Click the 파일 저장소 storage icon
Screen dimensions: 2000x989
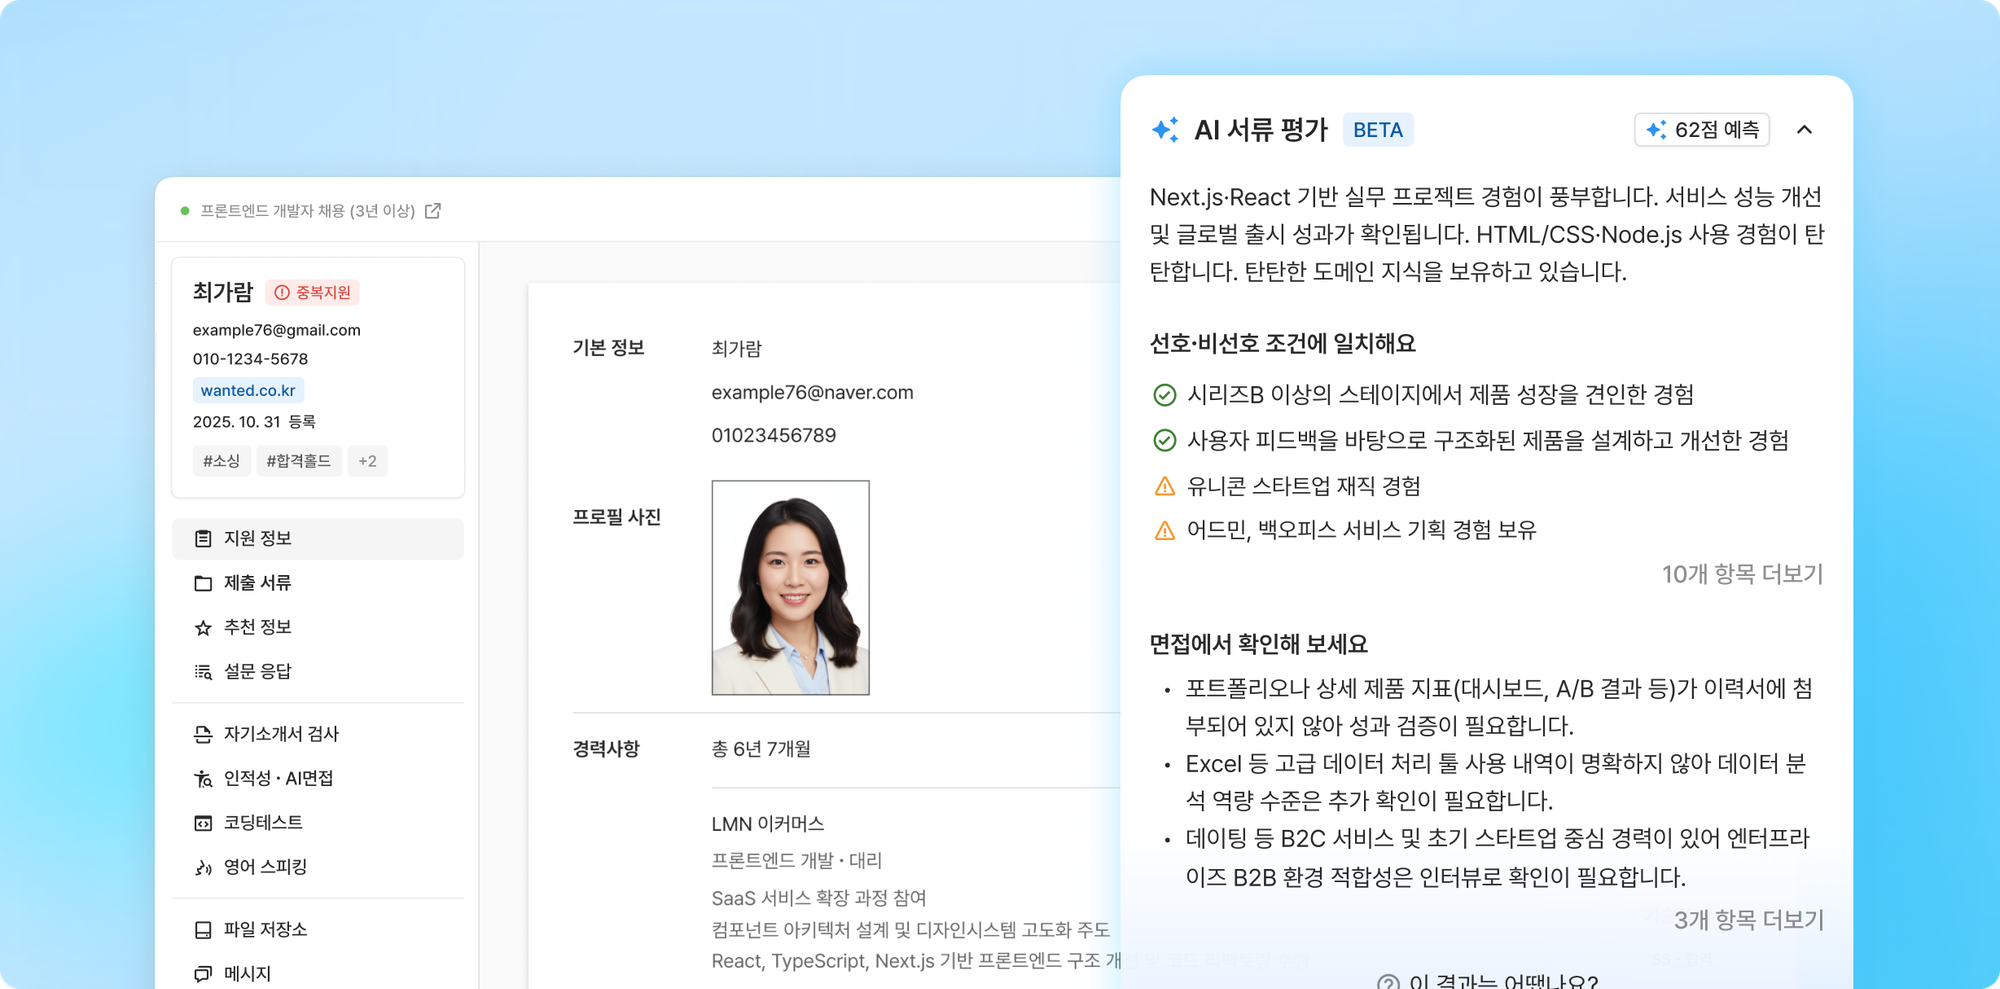[x=203, y=930]
